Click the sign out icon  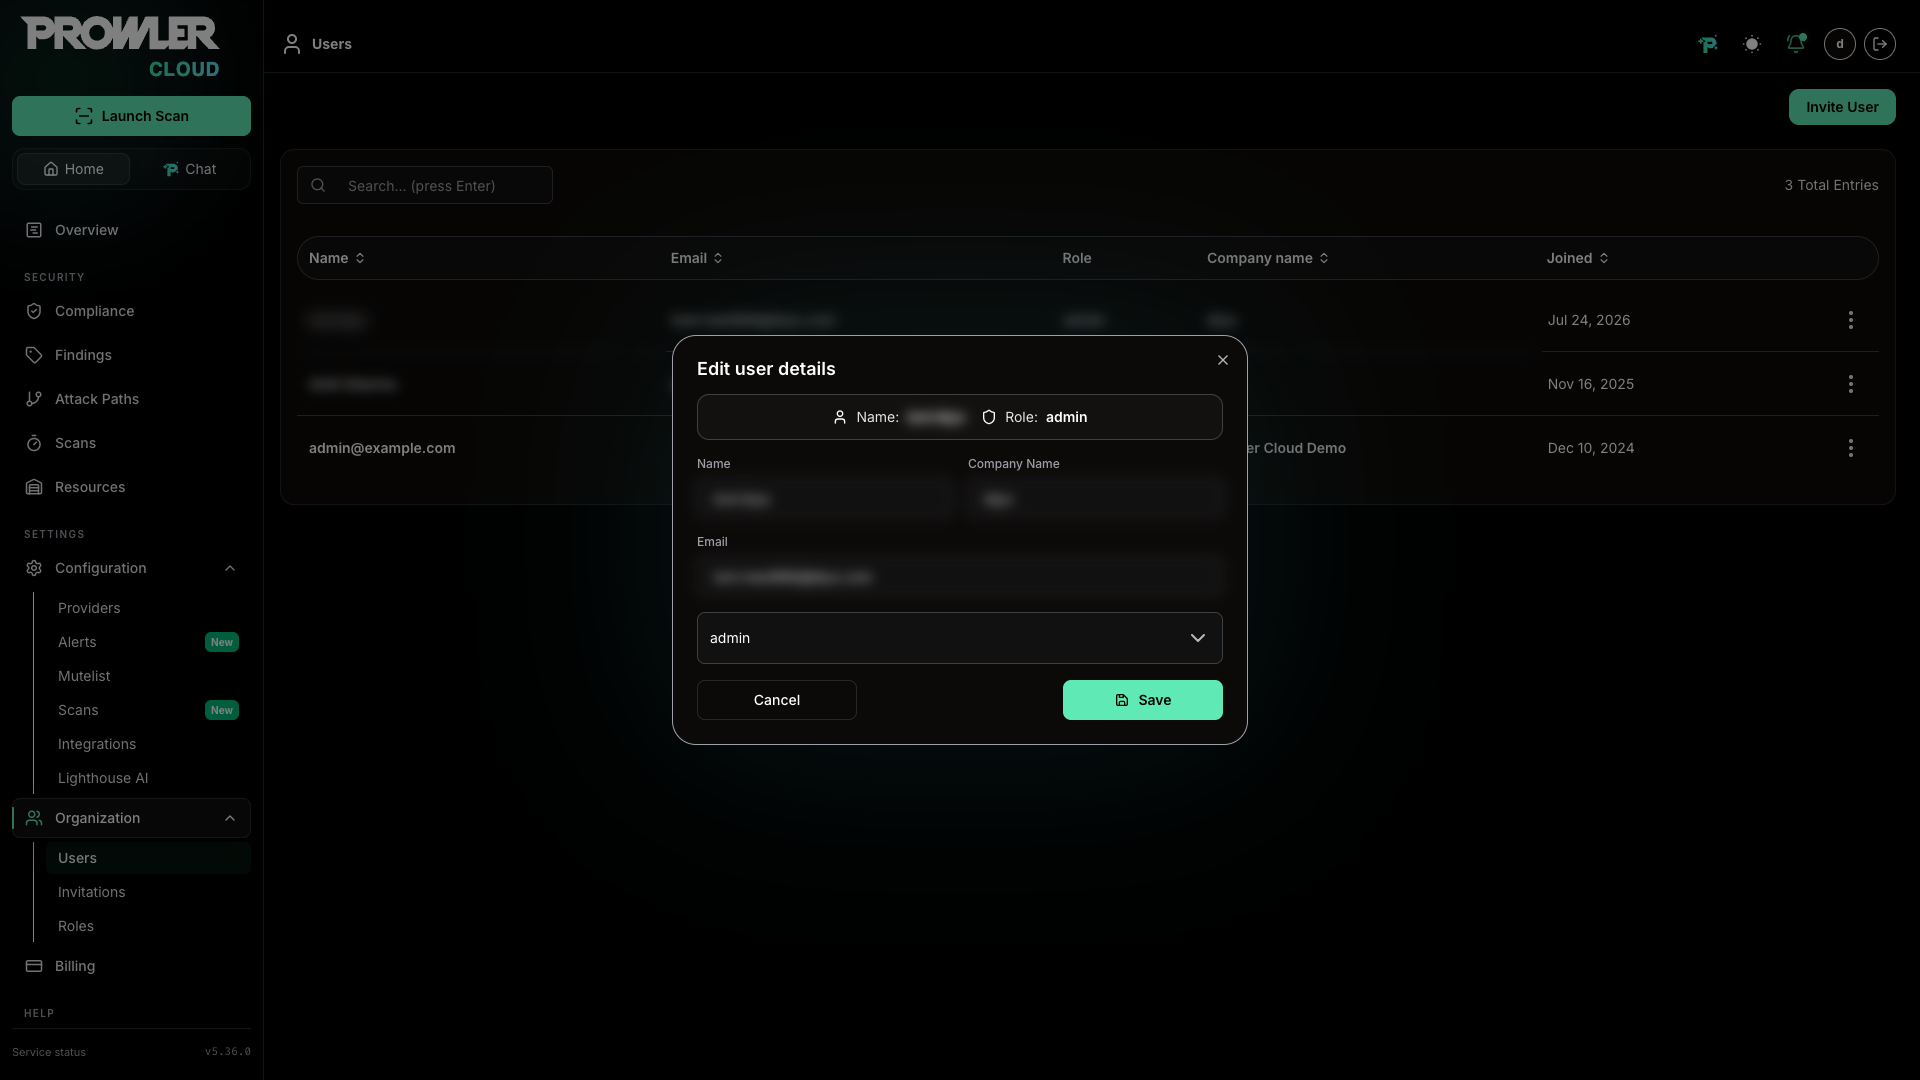pos(1880,44)
